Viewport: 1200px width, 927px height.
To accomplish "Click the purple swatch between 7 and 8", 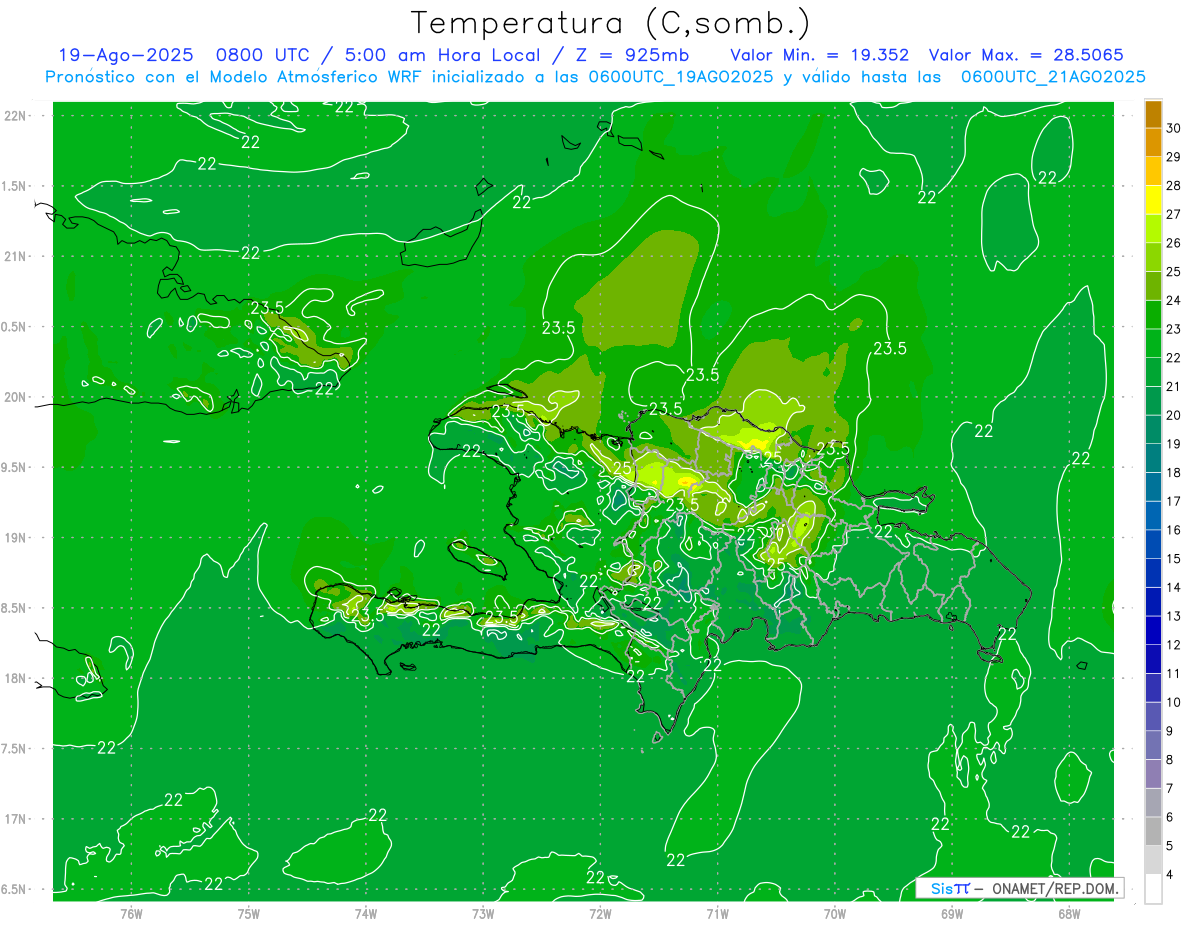I will click(1153, 774).
